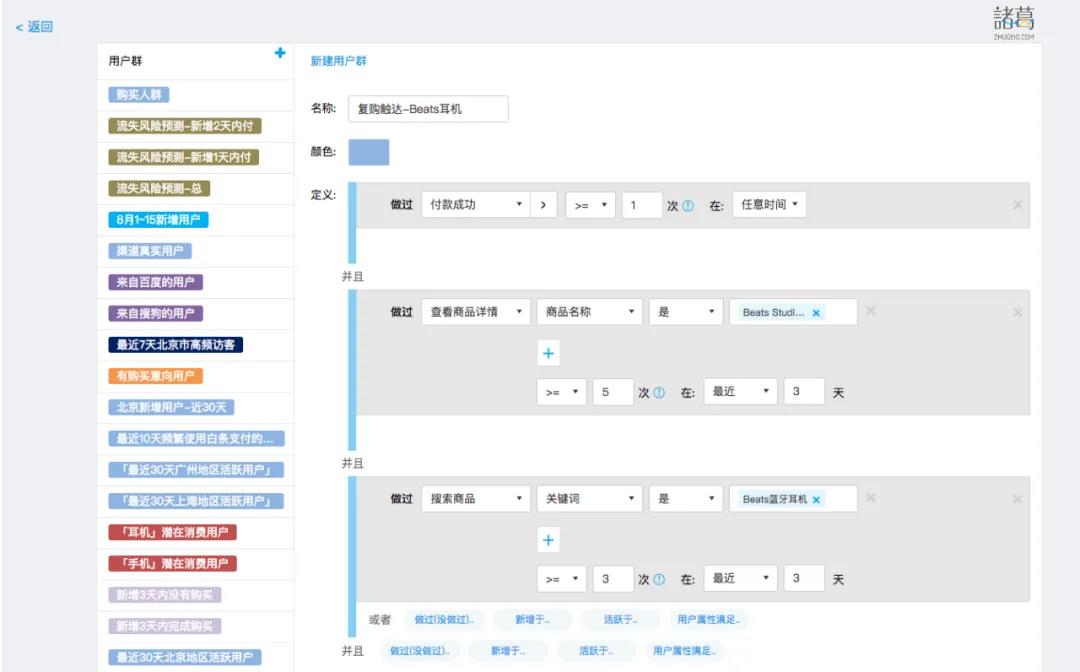The image size is (1080, 672).
Task: Remove the Beats蓝牙耳机 keyword tag
Action: [x=816, y=500]
